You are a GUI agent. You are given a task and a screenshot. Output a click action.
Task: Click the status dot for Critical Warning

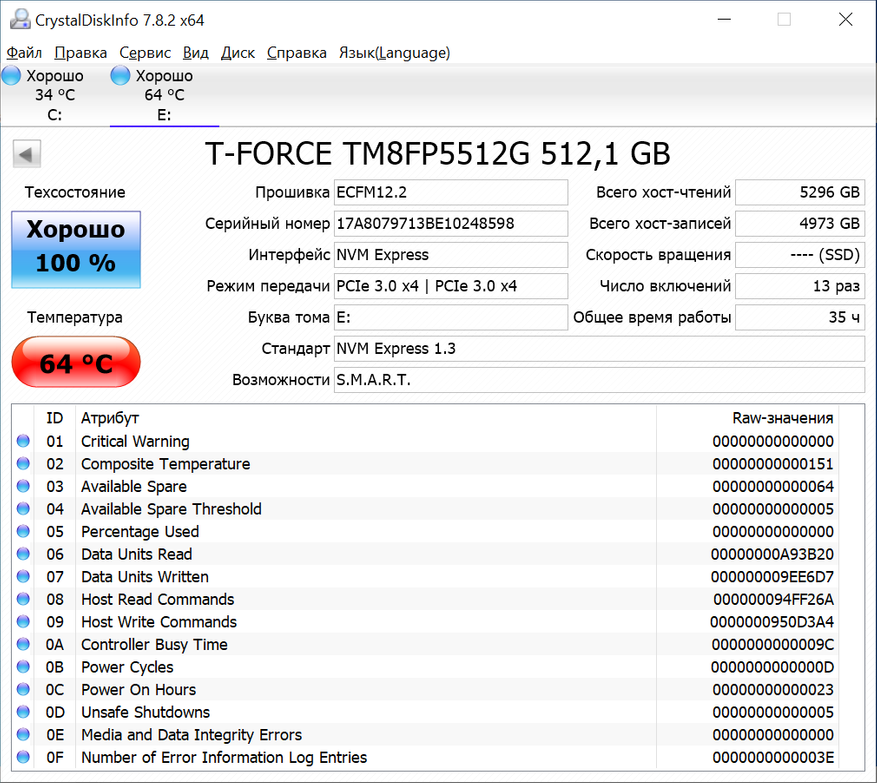tap(23, 441)
